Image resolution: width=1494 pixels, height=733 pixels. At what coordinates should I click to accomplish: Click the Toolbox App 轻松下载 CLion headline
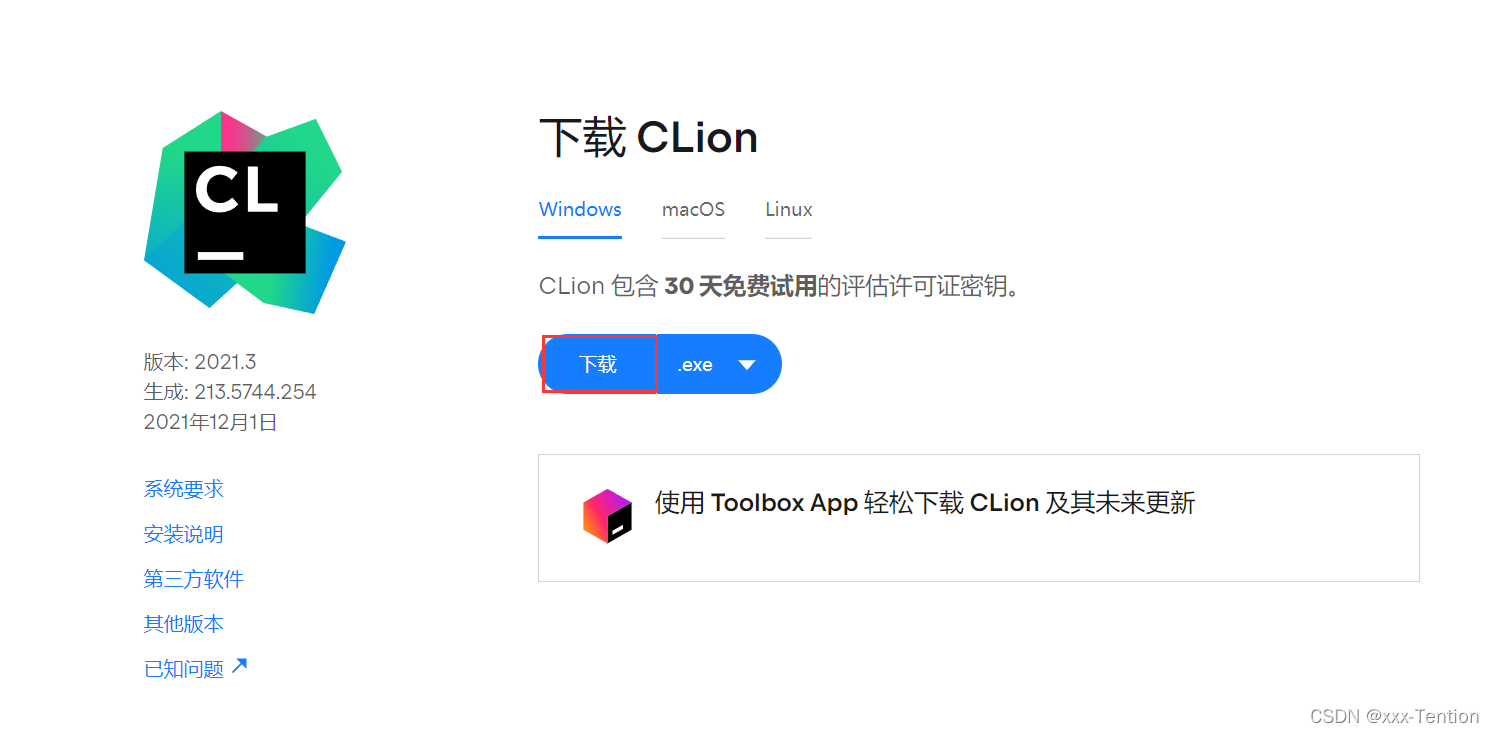[925, 502]
